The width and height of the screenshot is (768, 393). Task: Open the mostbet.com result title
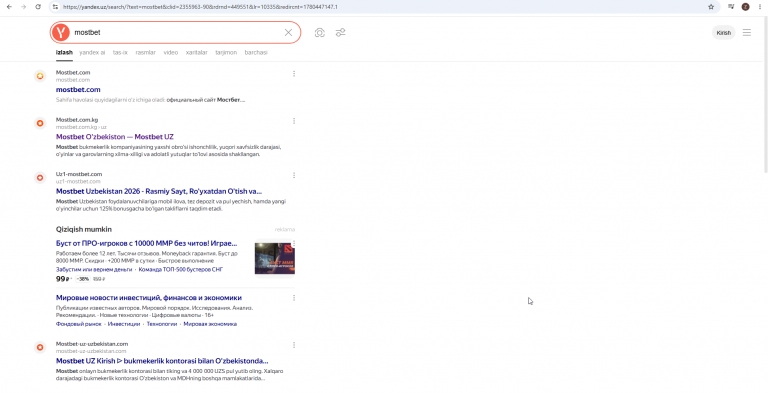78,90
